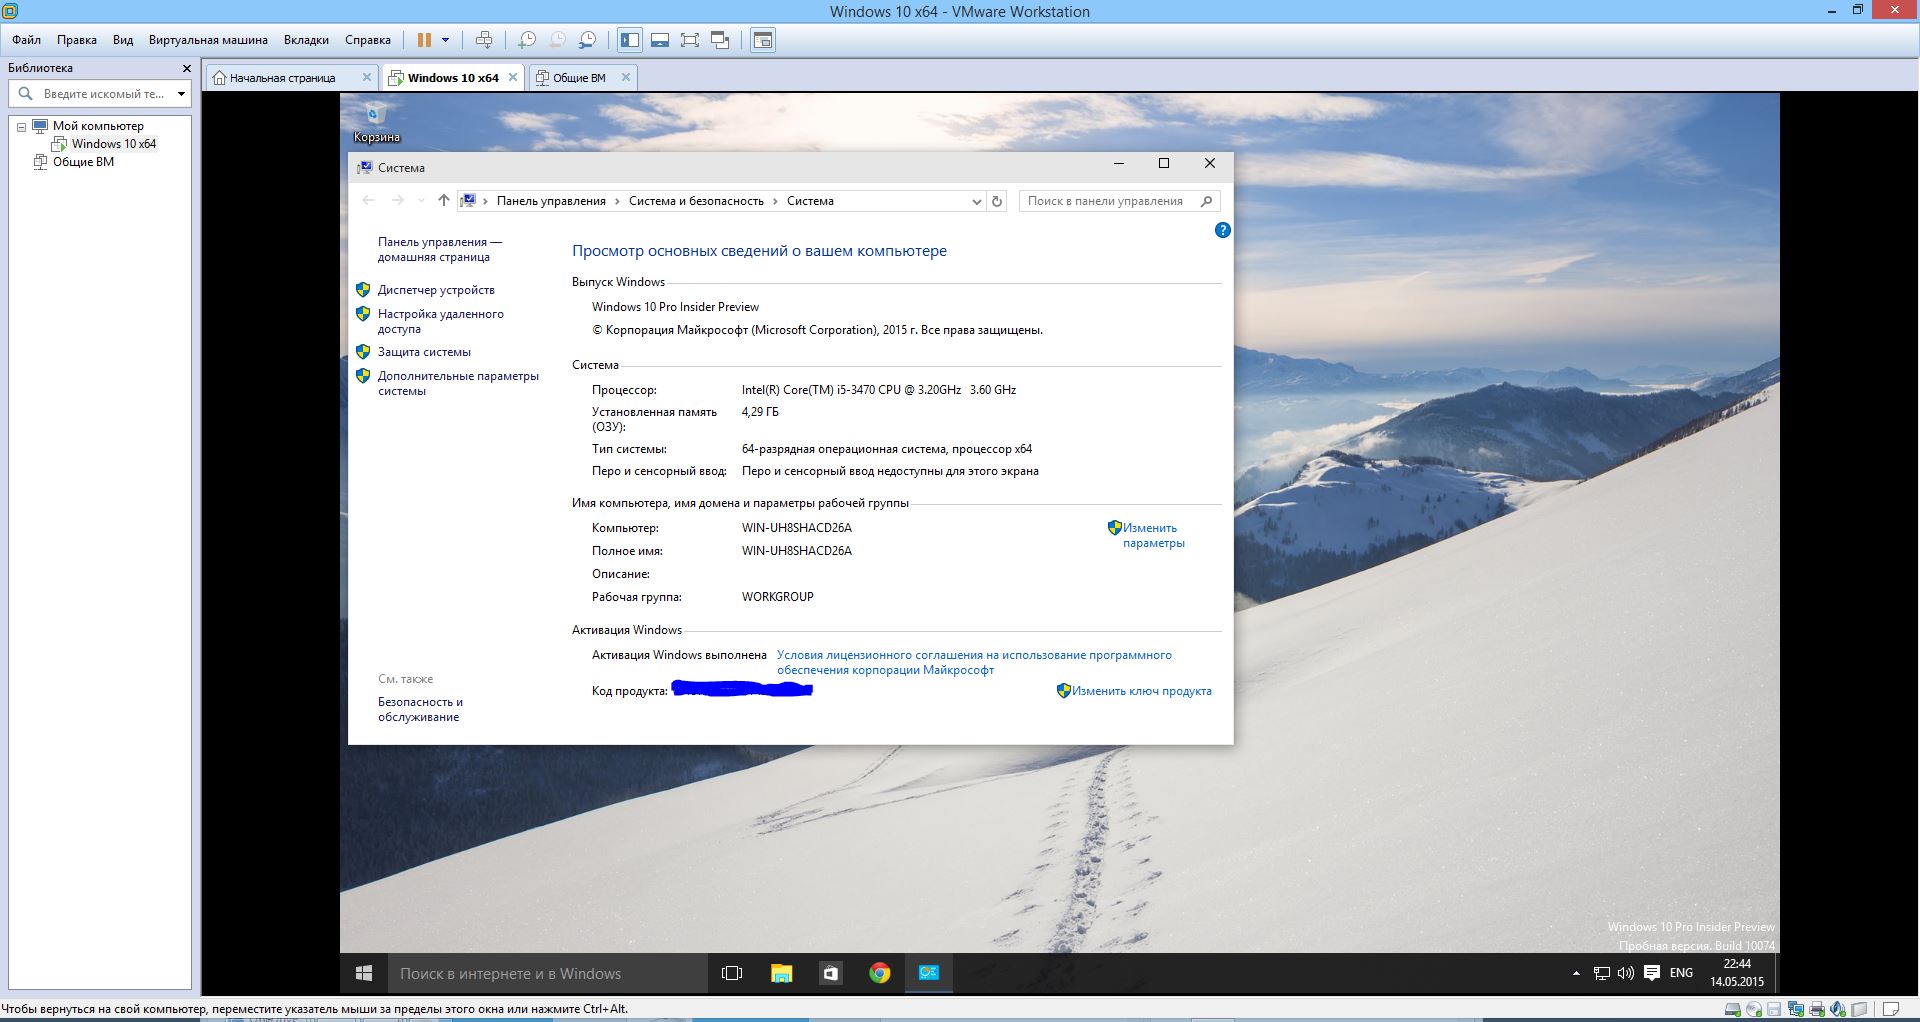Viewport: 1920px width, 1022px height.
Task: Select the Система taskbar button
Action: pos(929,973)
